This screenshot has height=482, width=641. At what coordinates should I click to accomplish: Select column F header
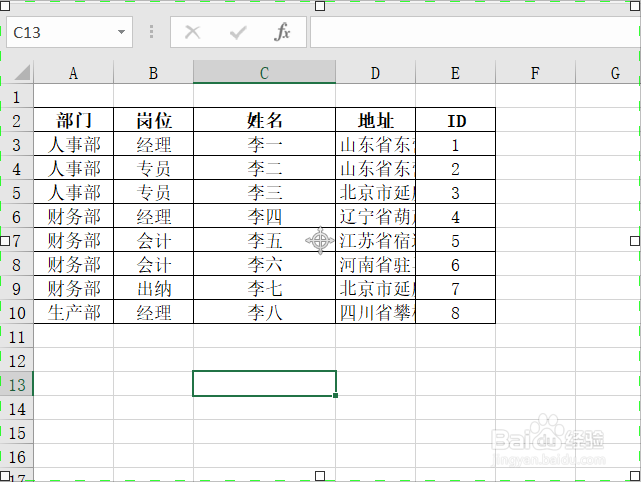(x=535, y=73)
